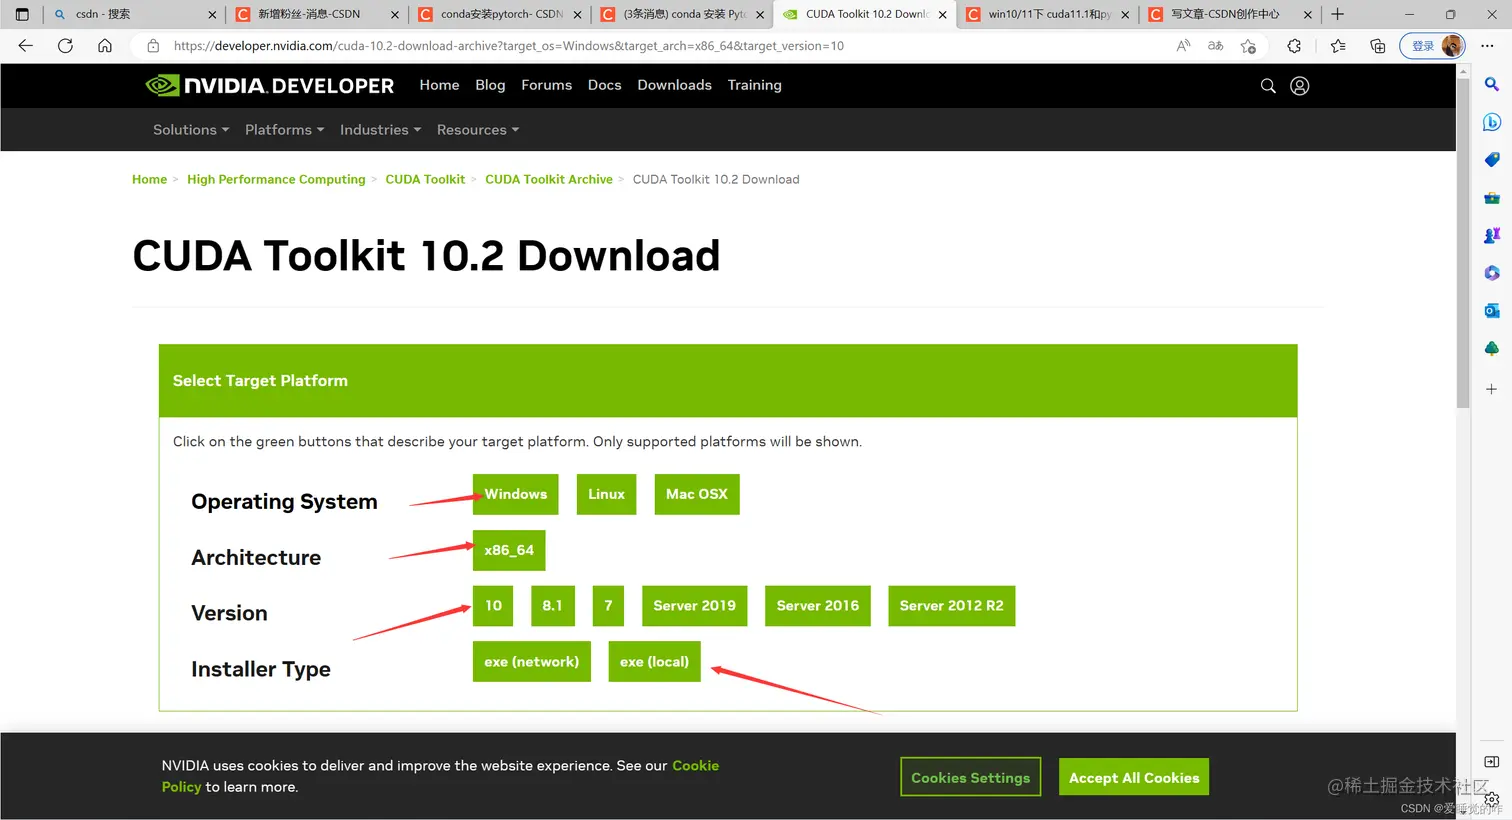Image resolution: width=1512 pixels, height=820 pixels.
Task: Open Cookies Settings button
Action: pos(970,777)
